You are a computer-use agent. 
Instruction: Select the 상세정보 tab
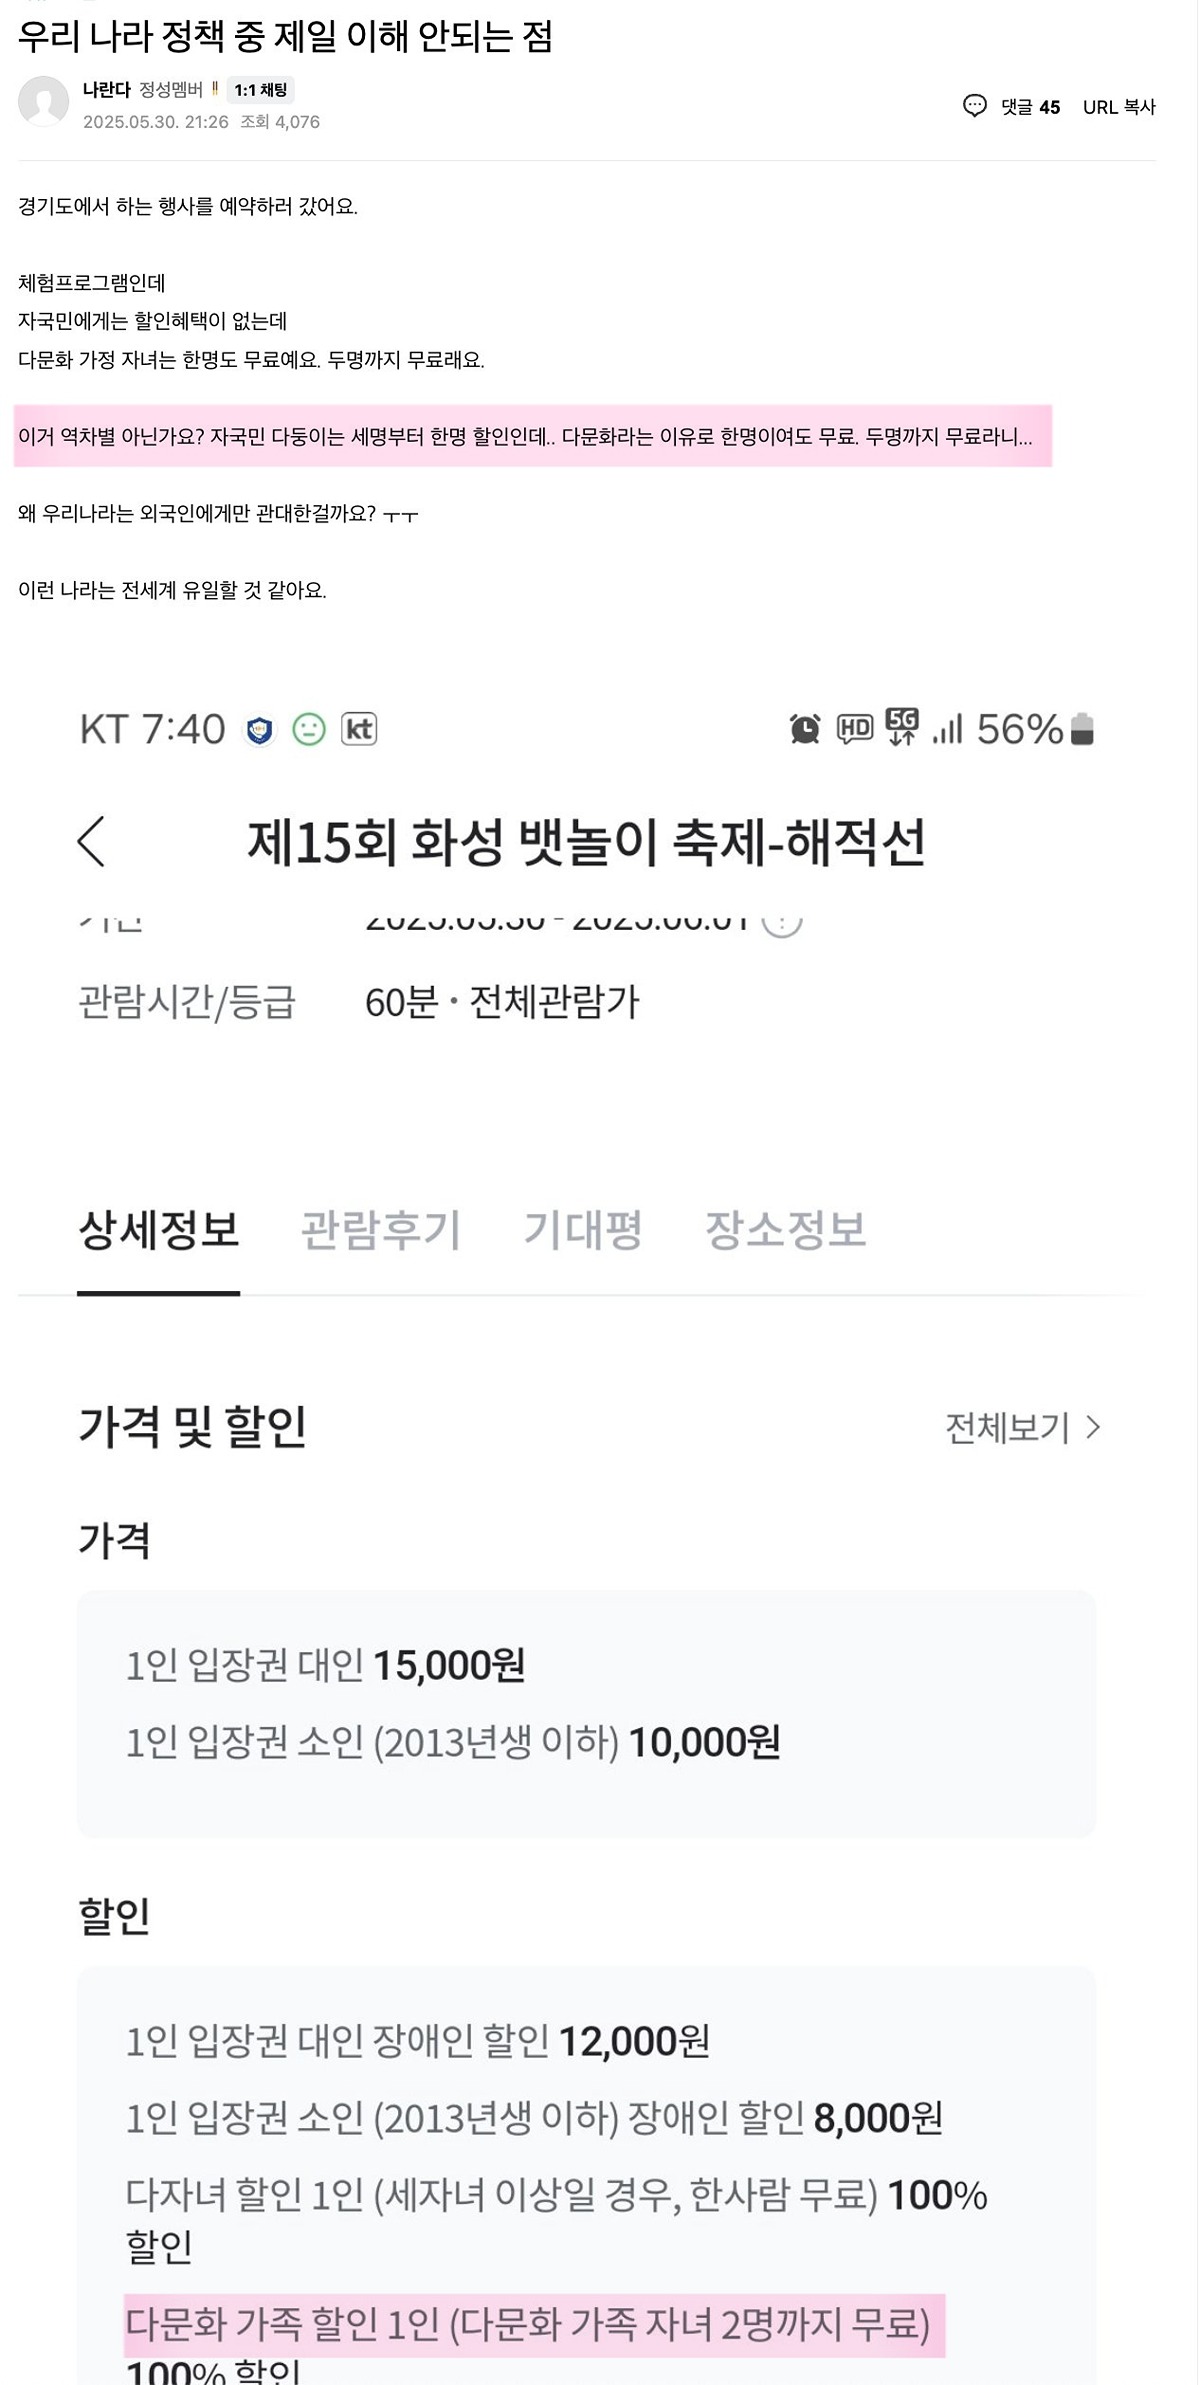pos(159,1230)
